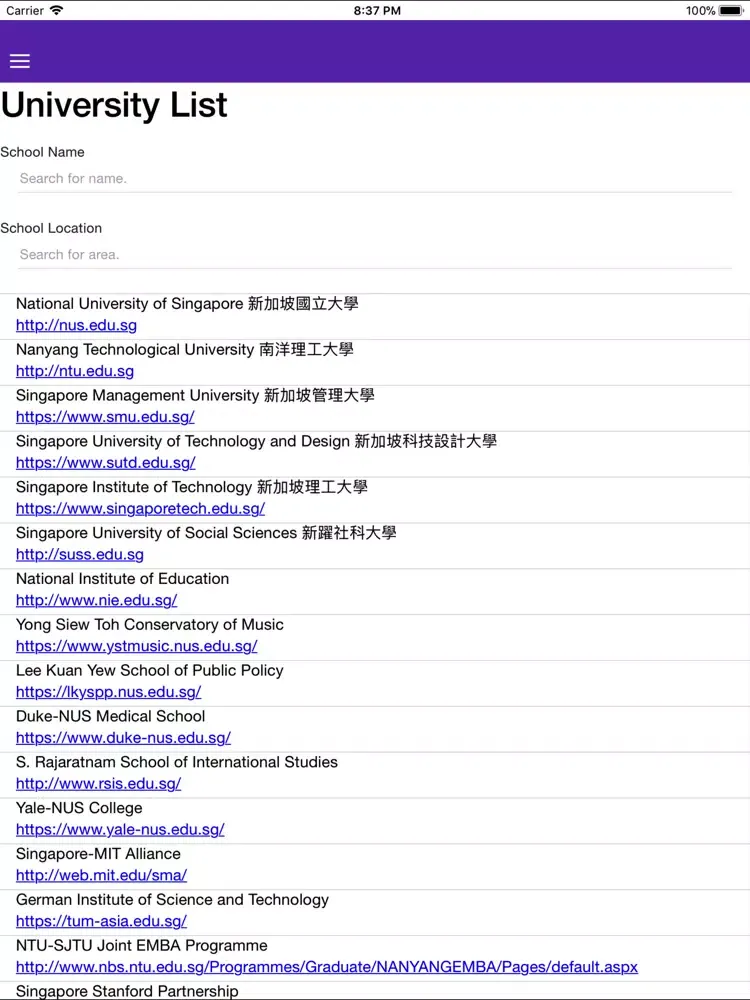
Task: Tap the School Name label
Action: [42, 152]
